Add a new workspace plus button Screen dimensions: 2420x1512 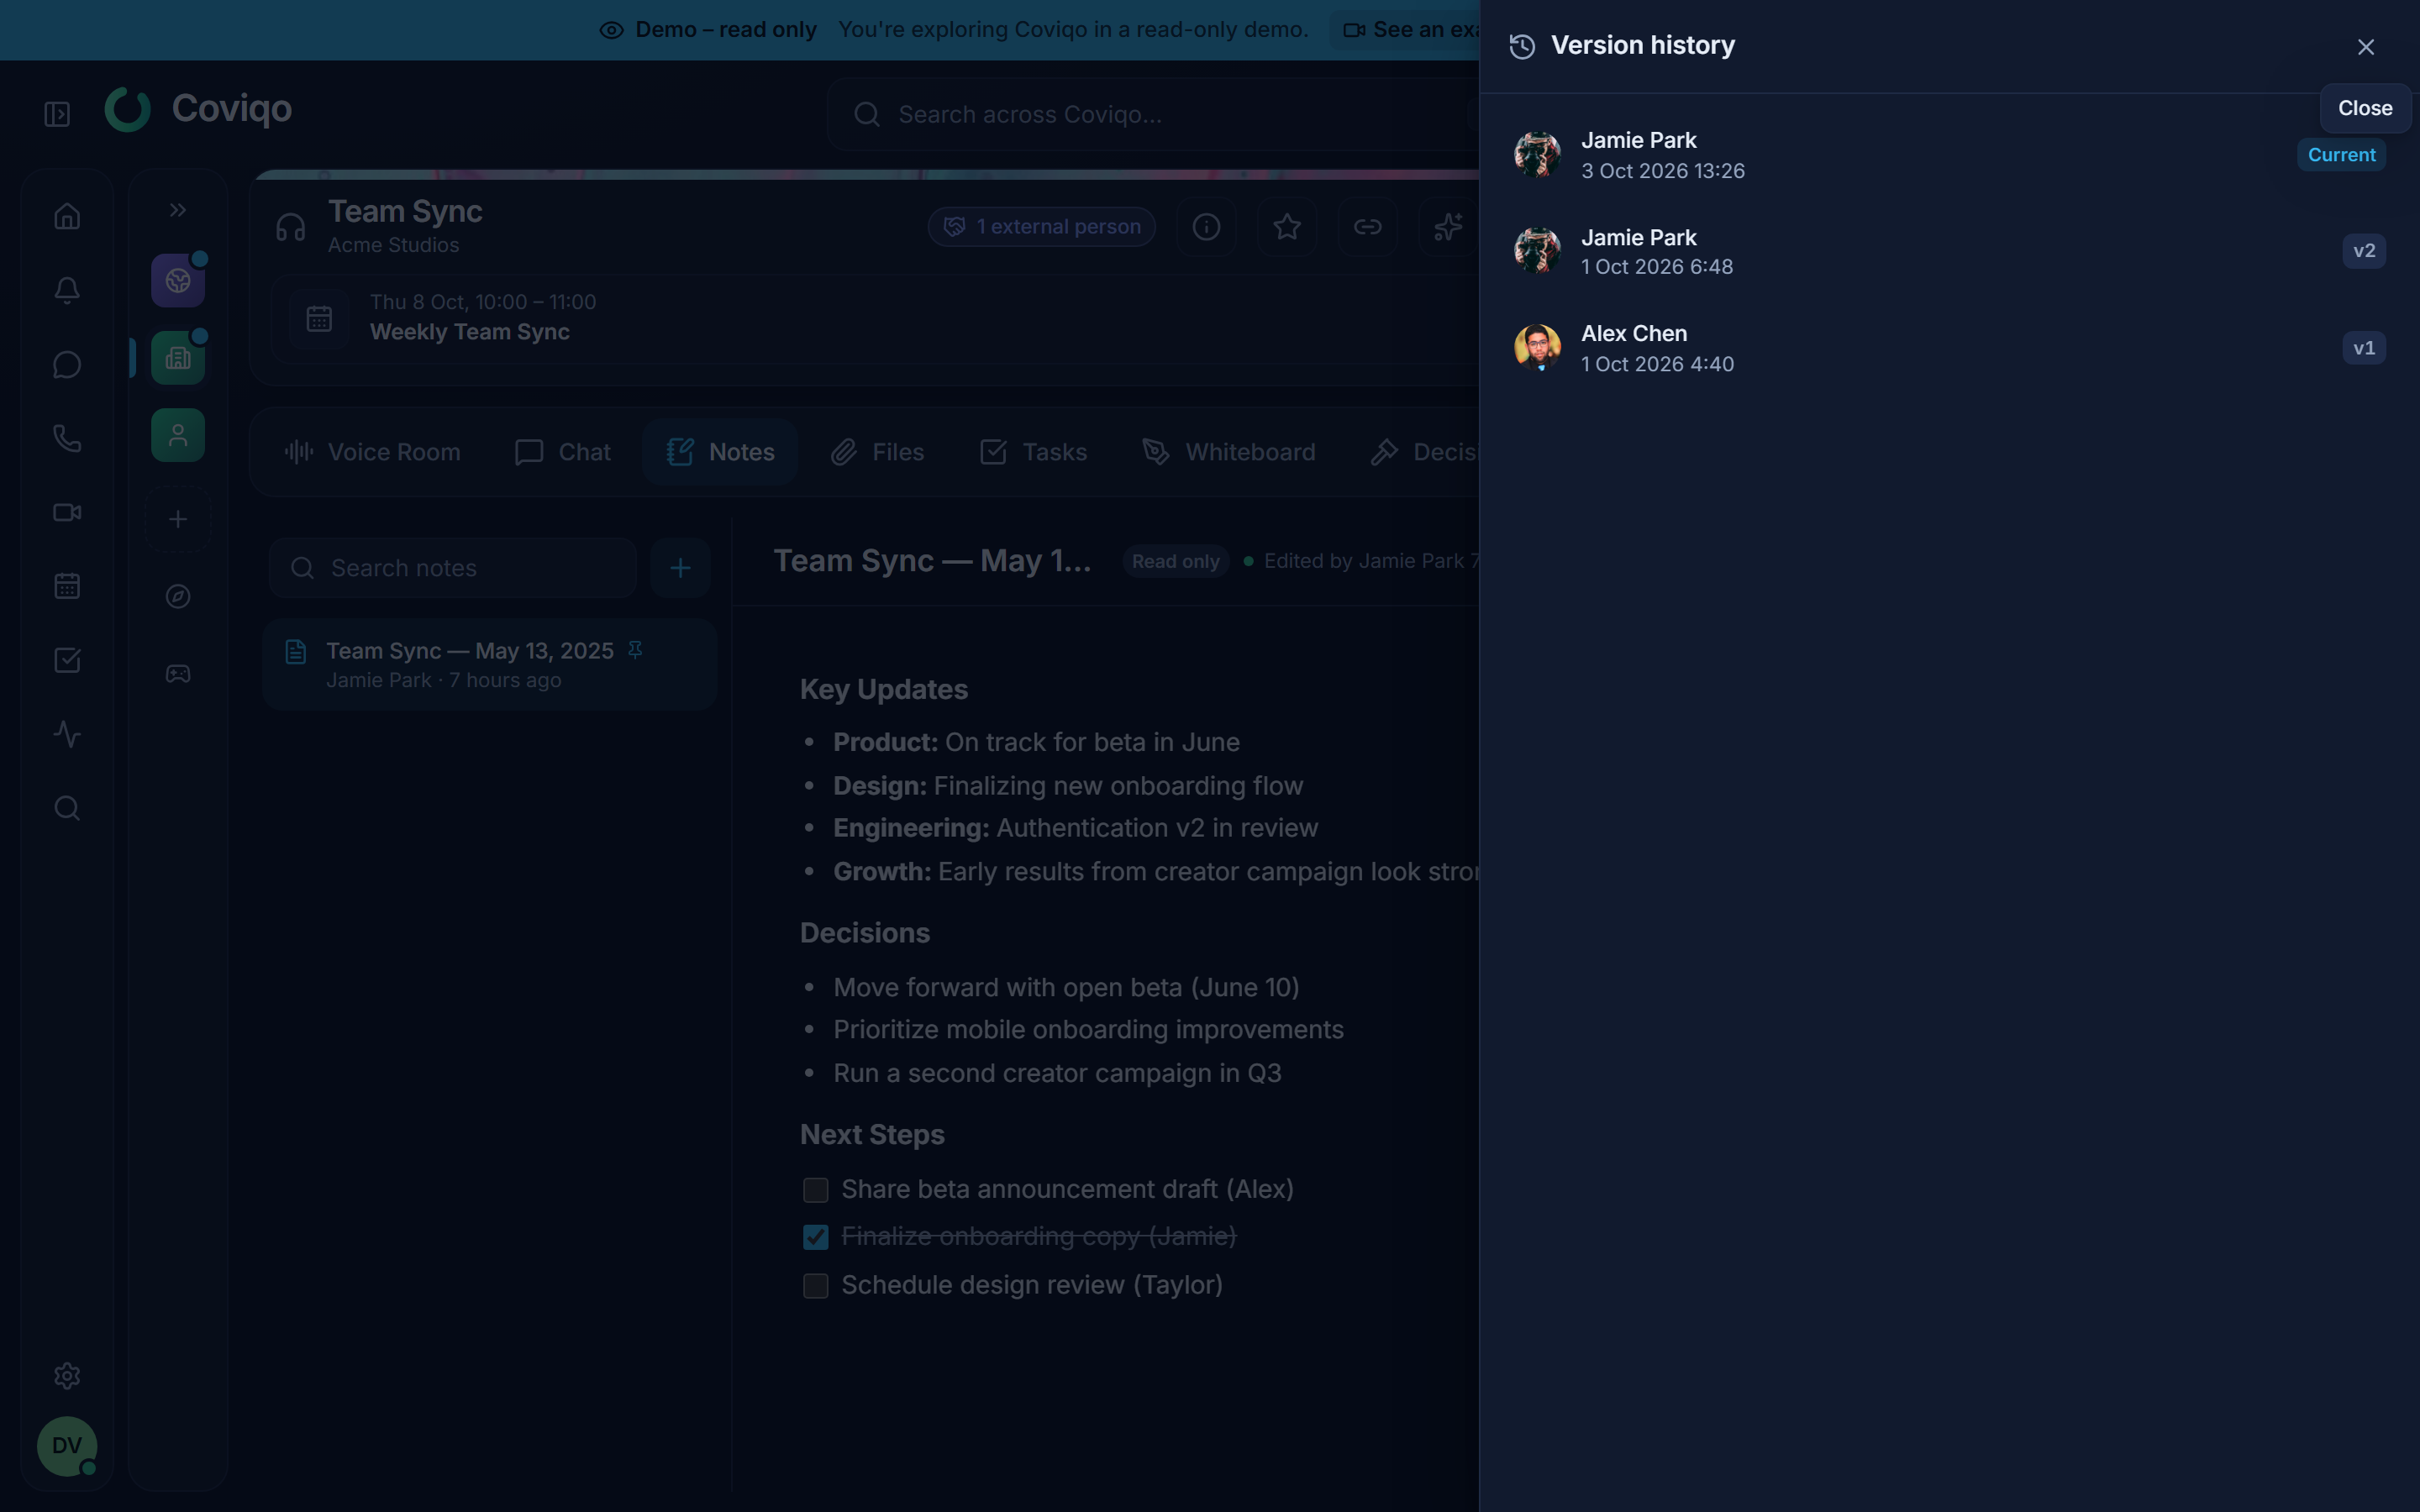[178, 519]
